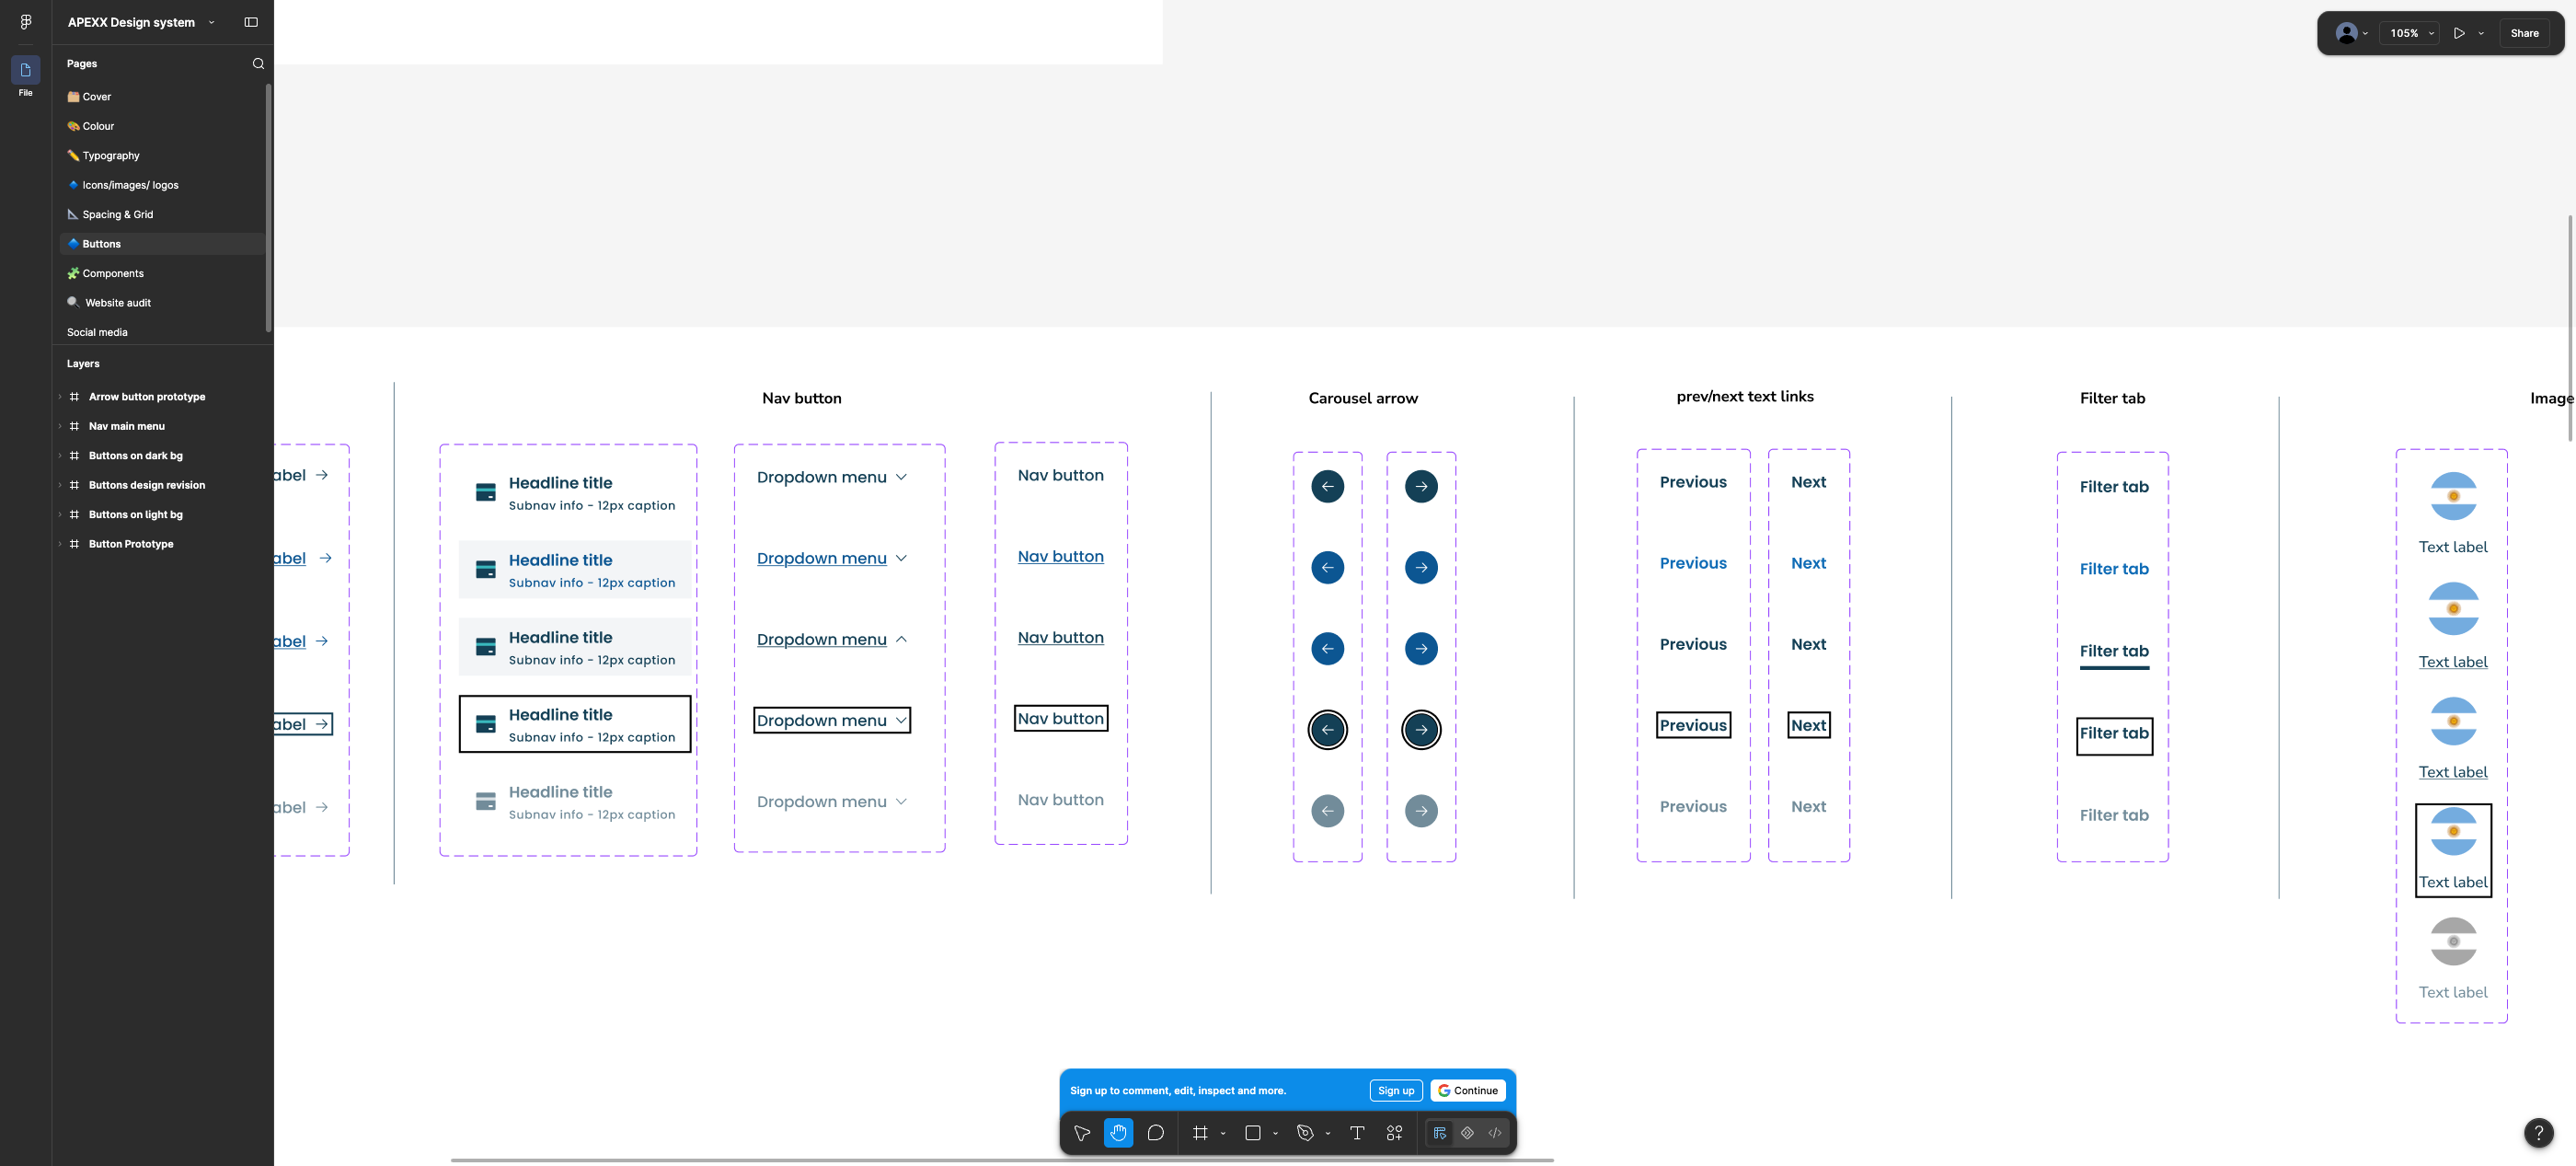Select the Pen tool

(1304, 1133)
